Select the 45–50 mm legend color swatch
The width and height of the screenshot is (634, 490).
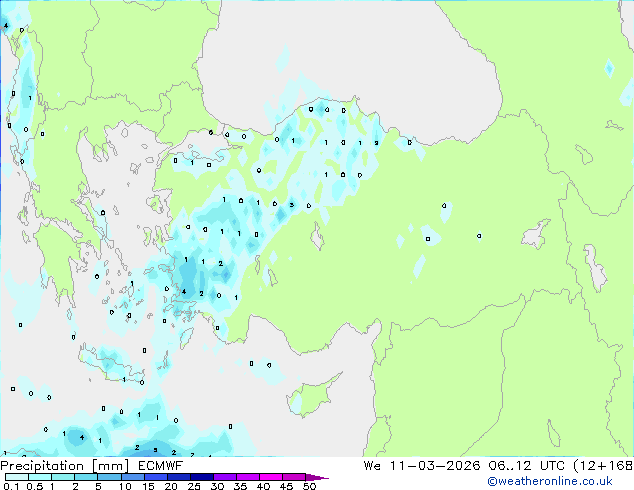click(294, 477)
